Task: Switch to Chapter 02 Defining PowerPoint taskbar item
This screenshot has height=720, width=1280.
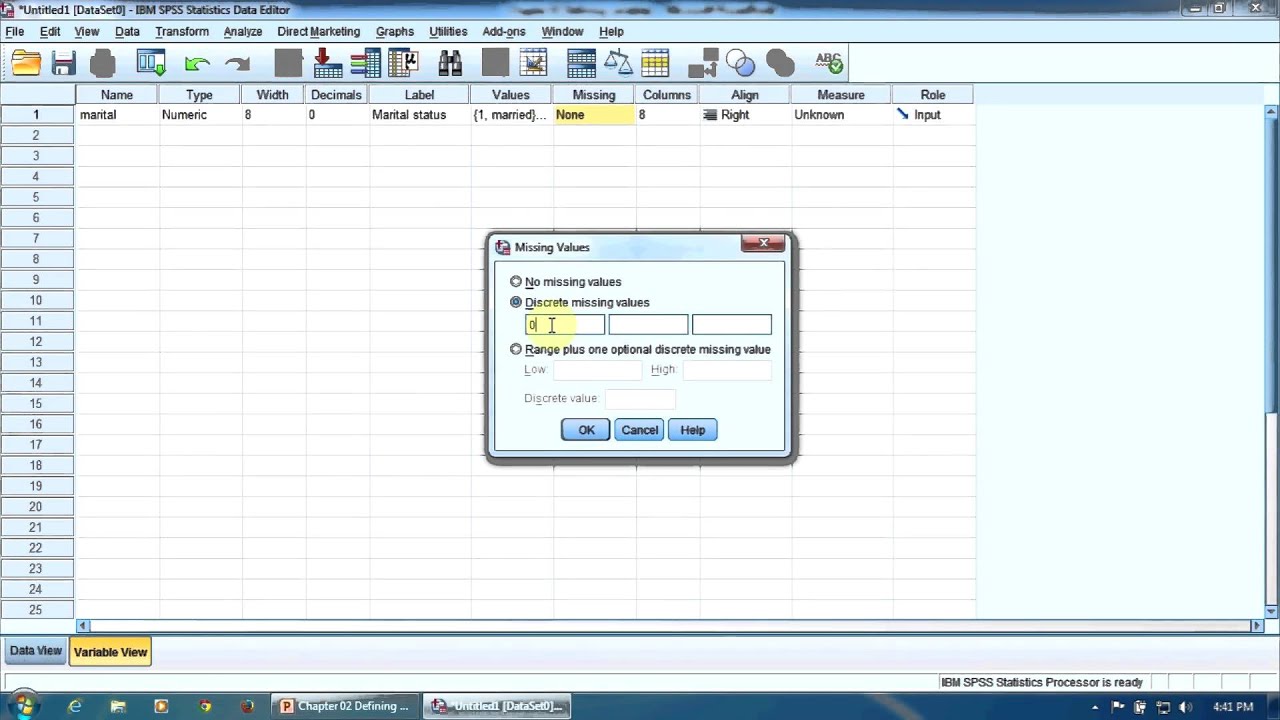Action: tap(346, 706)
